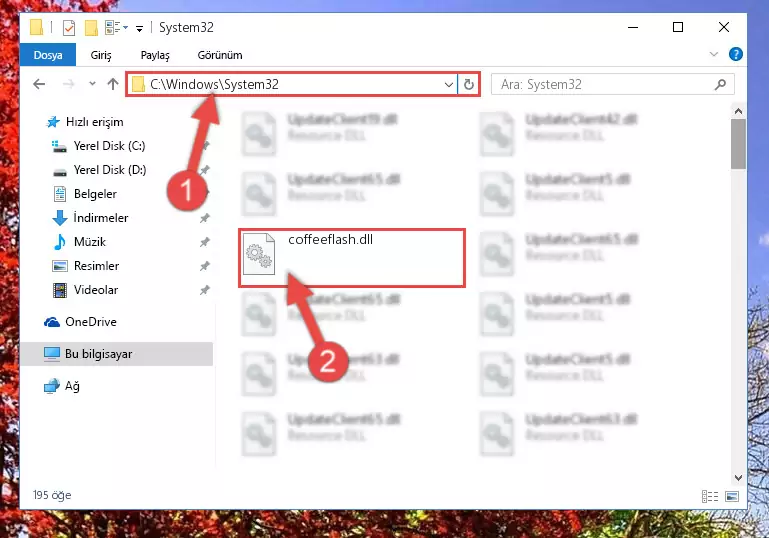
Task: Open the Dosya ribbon tab
Action: click(x=48, y=55)
